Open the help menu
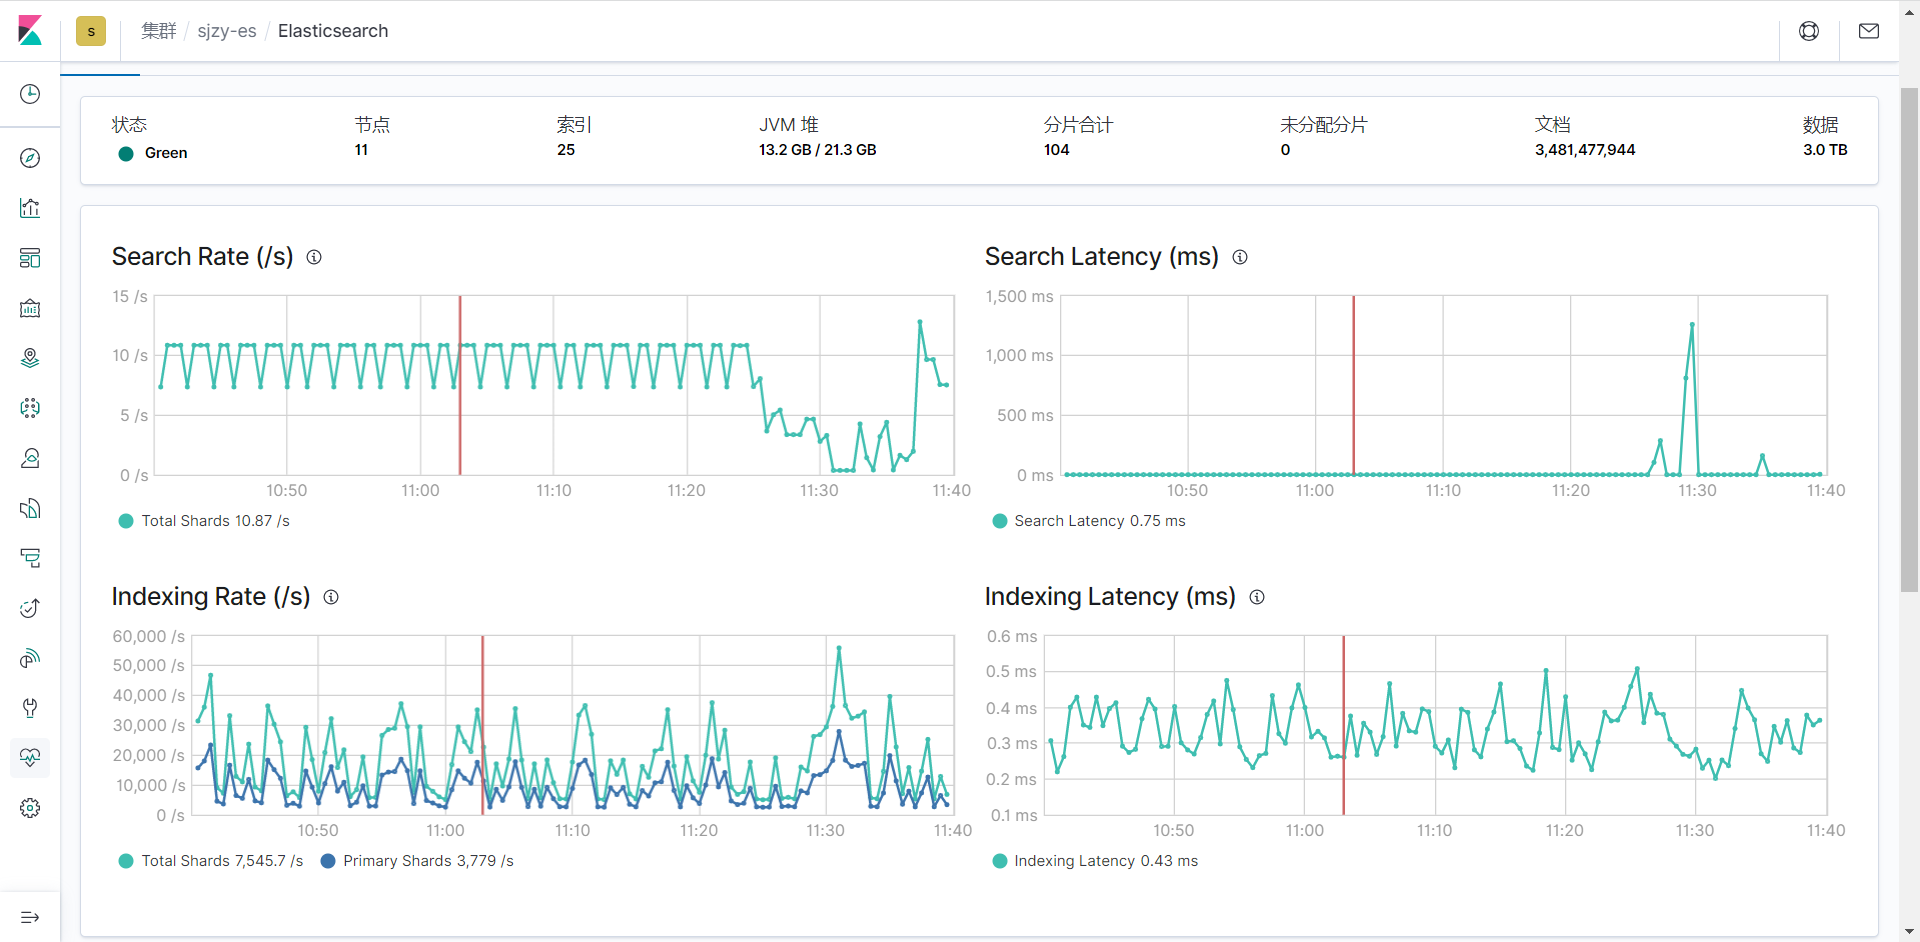The width and height of the screenshot is (1920, 942). (1810, 31)
